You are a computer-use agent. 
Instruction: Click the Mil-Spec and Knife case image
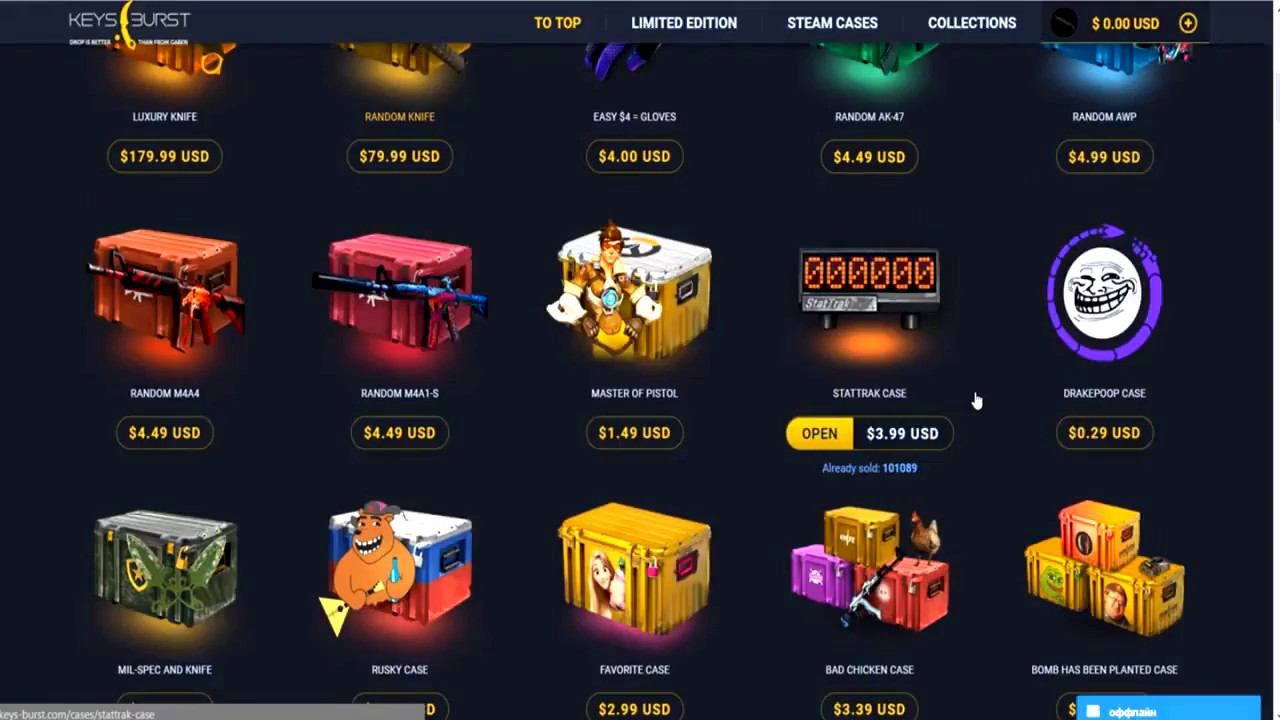[165, 570]
